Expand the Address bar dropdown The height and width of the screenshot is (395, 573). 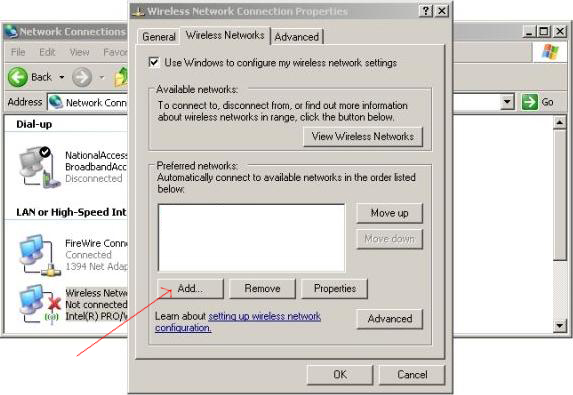pos(507,102)
